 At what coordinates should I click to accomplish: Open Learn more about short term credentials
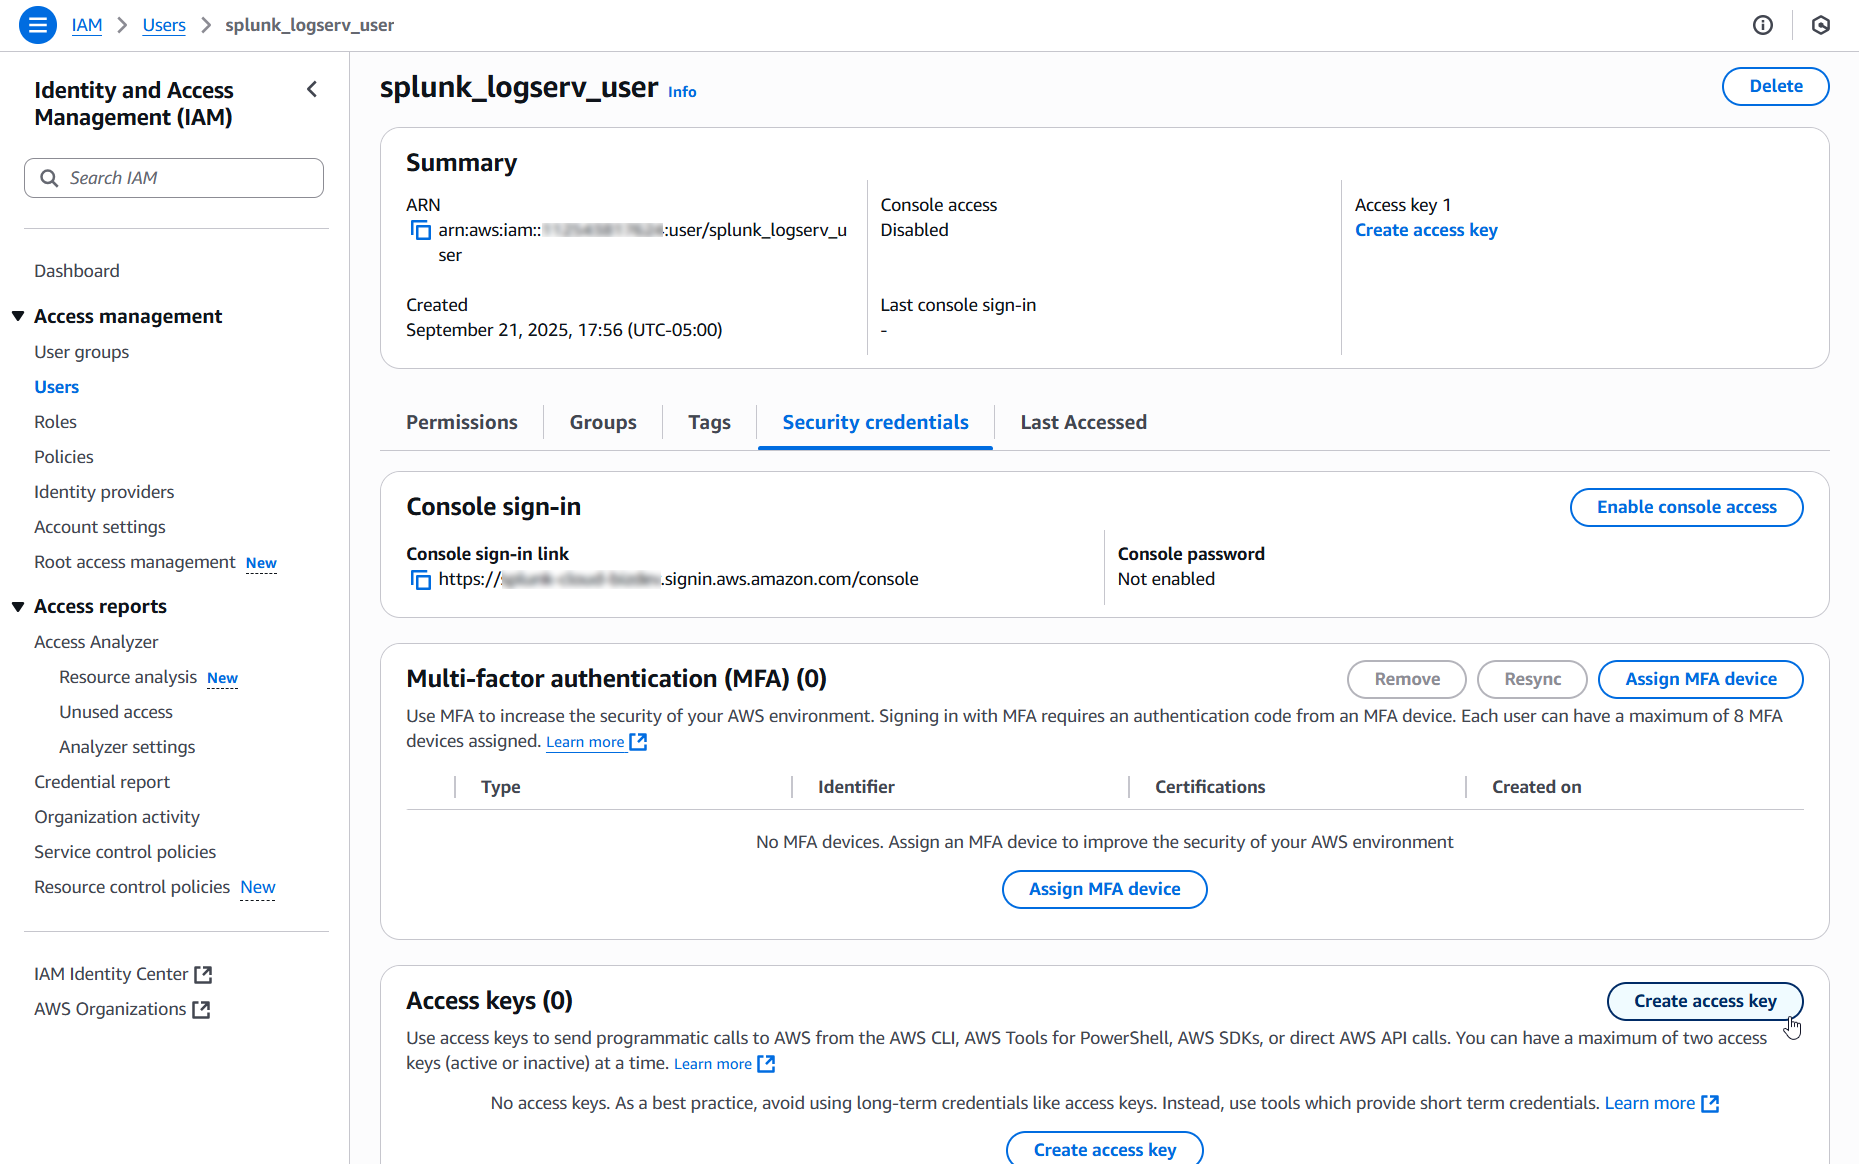pyautogui.click(x=1650, y=1103)
